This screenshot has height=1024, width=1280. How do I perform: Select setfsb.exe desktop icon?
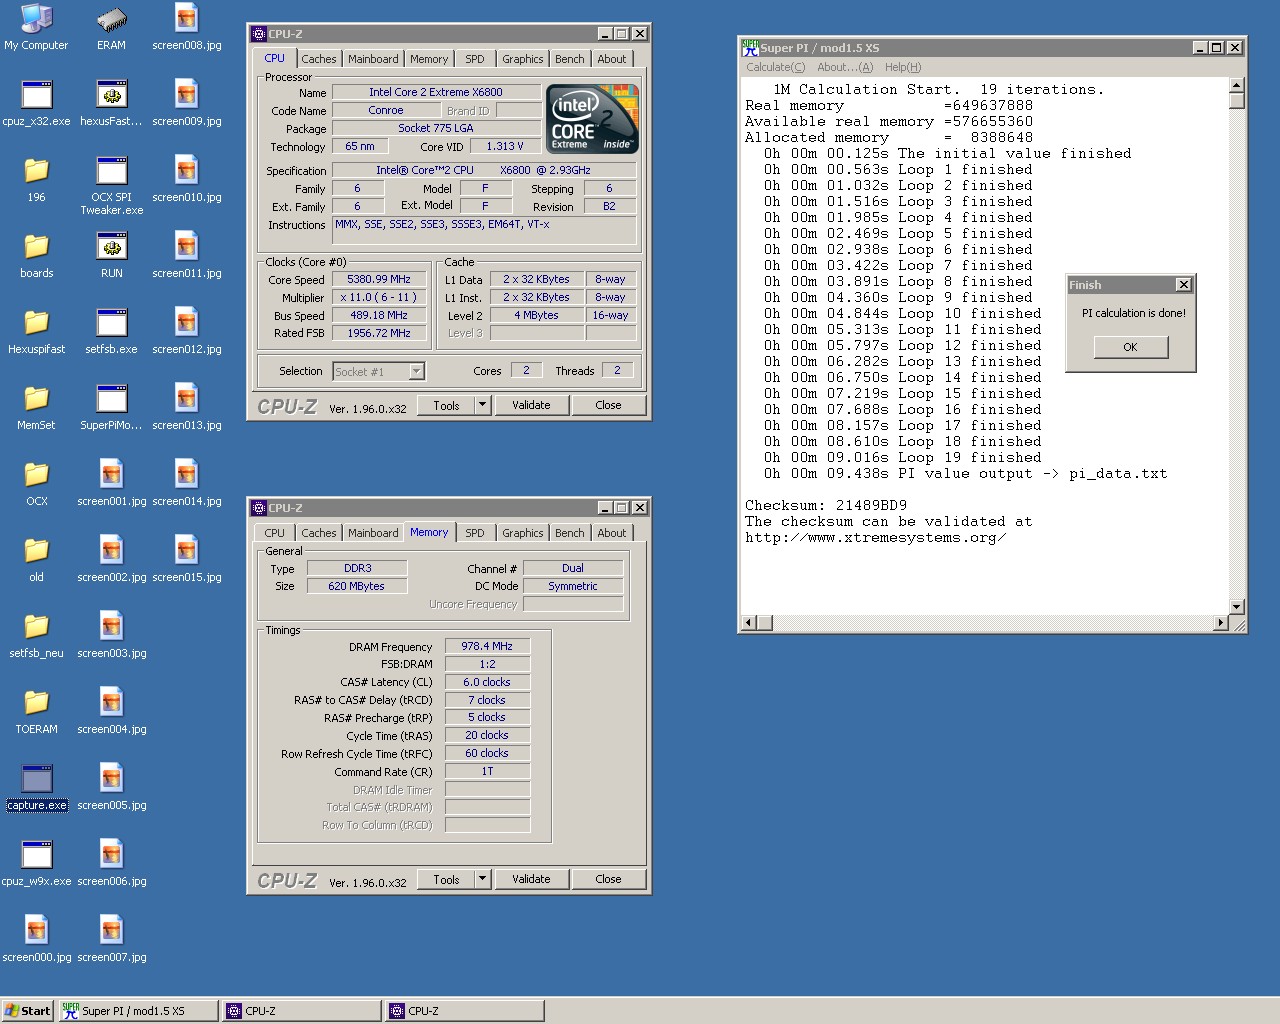tap(111, 331)
